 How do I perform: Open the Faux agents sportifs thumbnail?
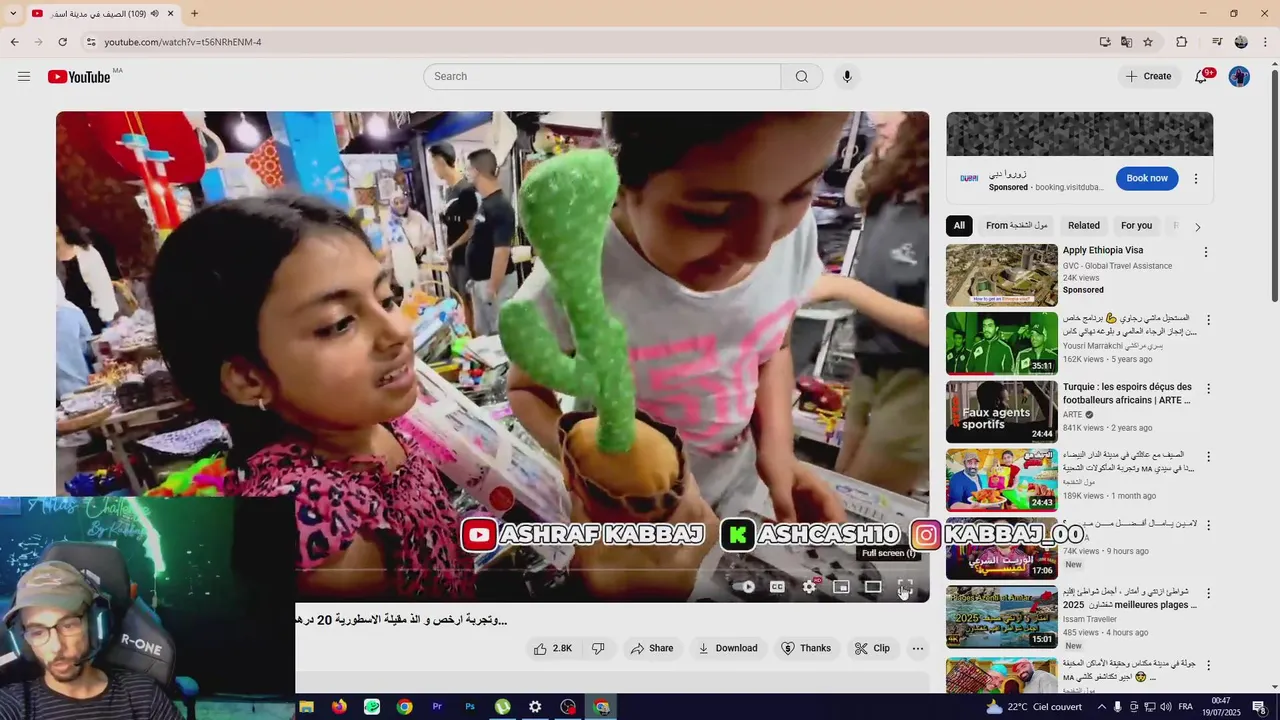pyautogui.click(x=1001, y=411)
